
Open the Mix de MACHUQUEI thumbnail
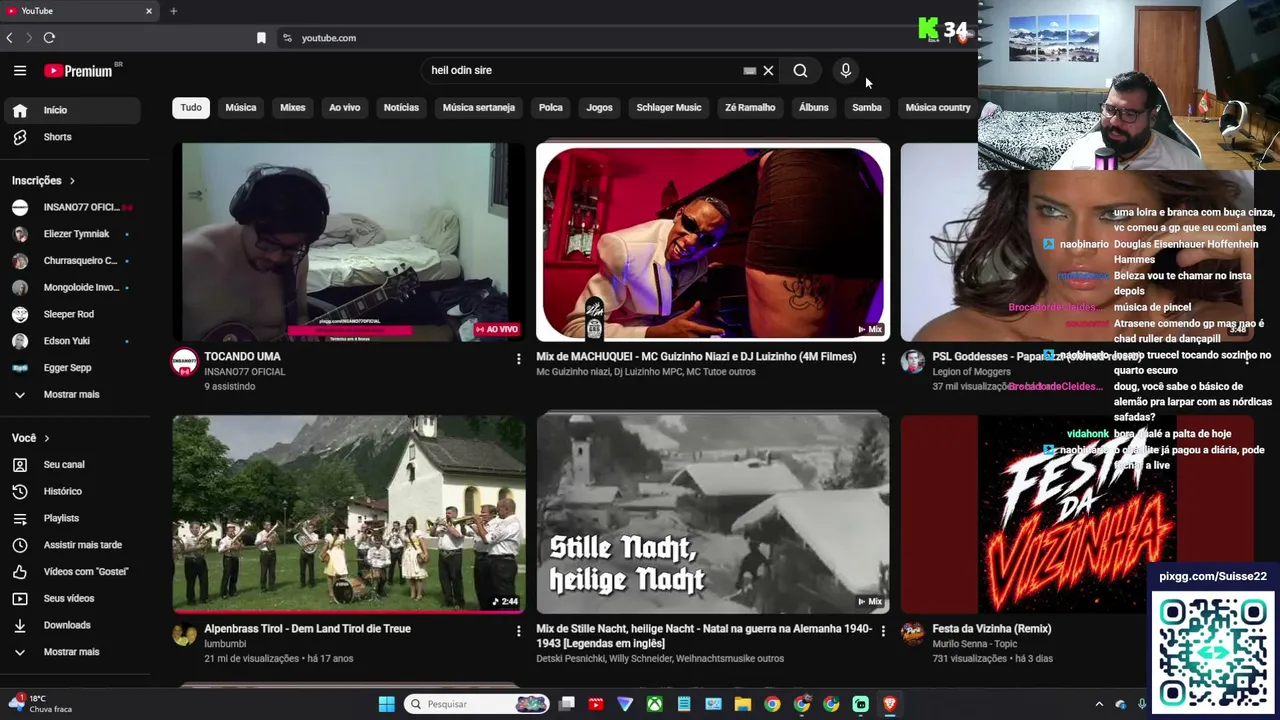[x=713, y=242]
